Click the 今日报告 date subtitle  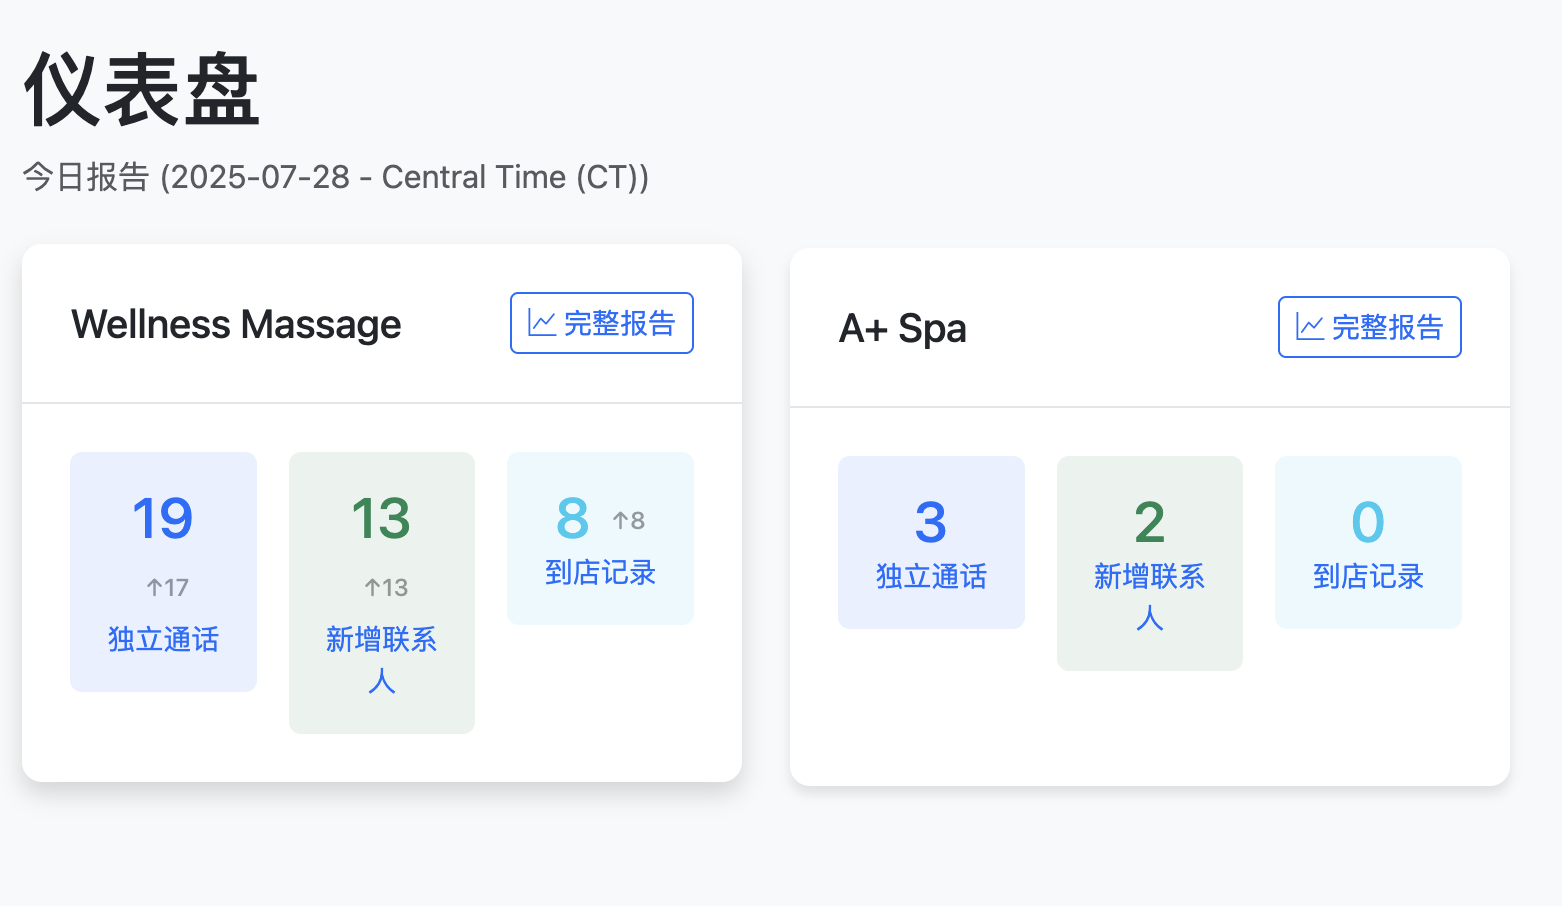(336, 177)
